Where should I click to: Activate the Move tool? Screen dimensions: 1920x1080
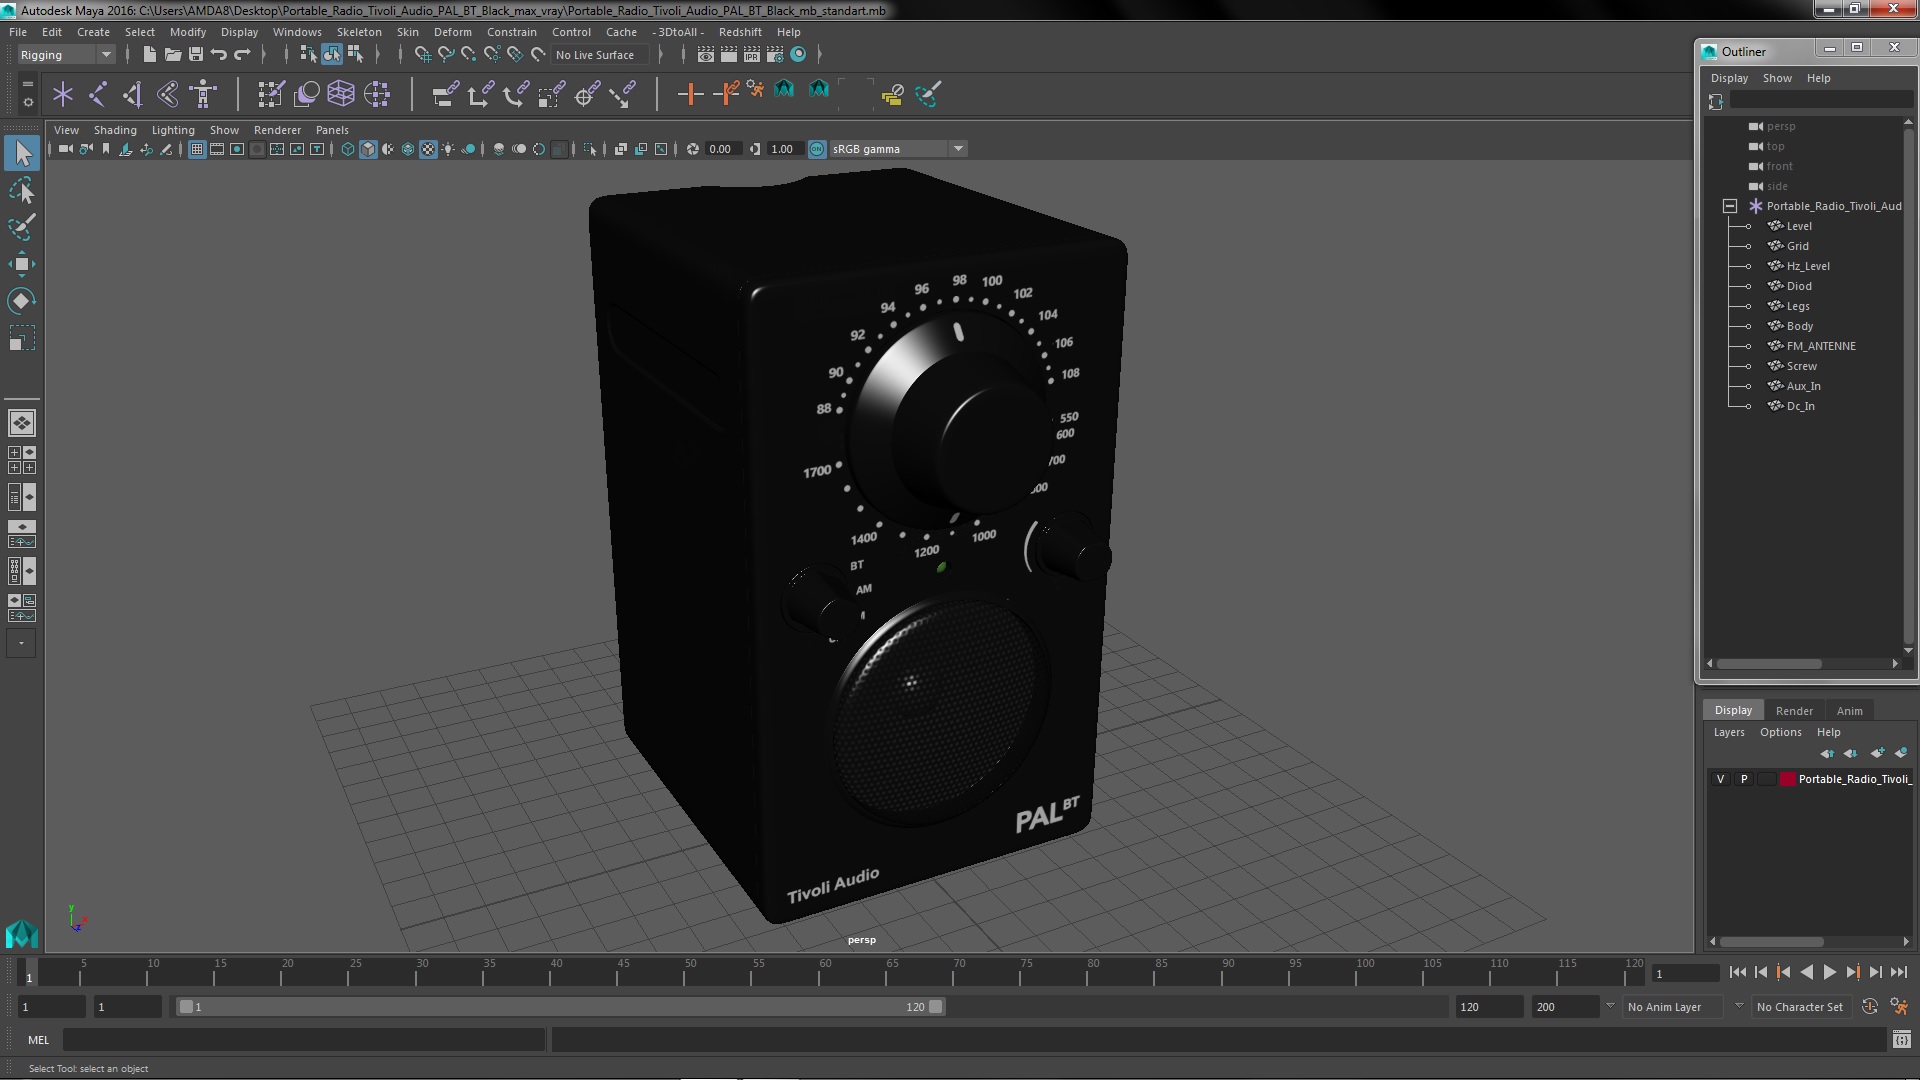22,264
